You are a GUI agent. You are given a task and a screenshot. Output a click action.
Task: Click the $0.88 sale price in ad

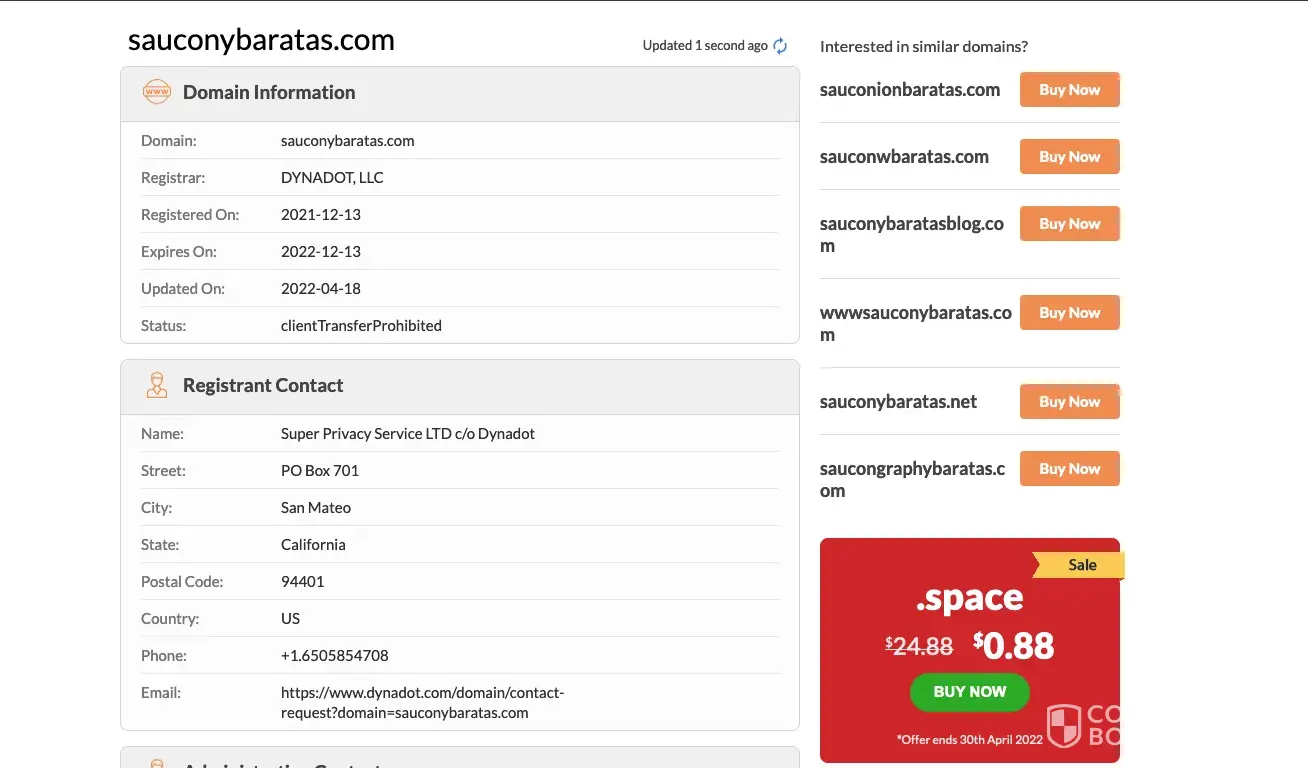click(1013, 645)
